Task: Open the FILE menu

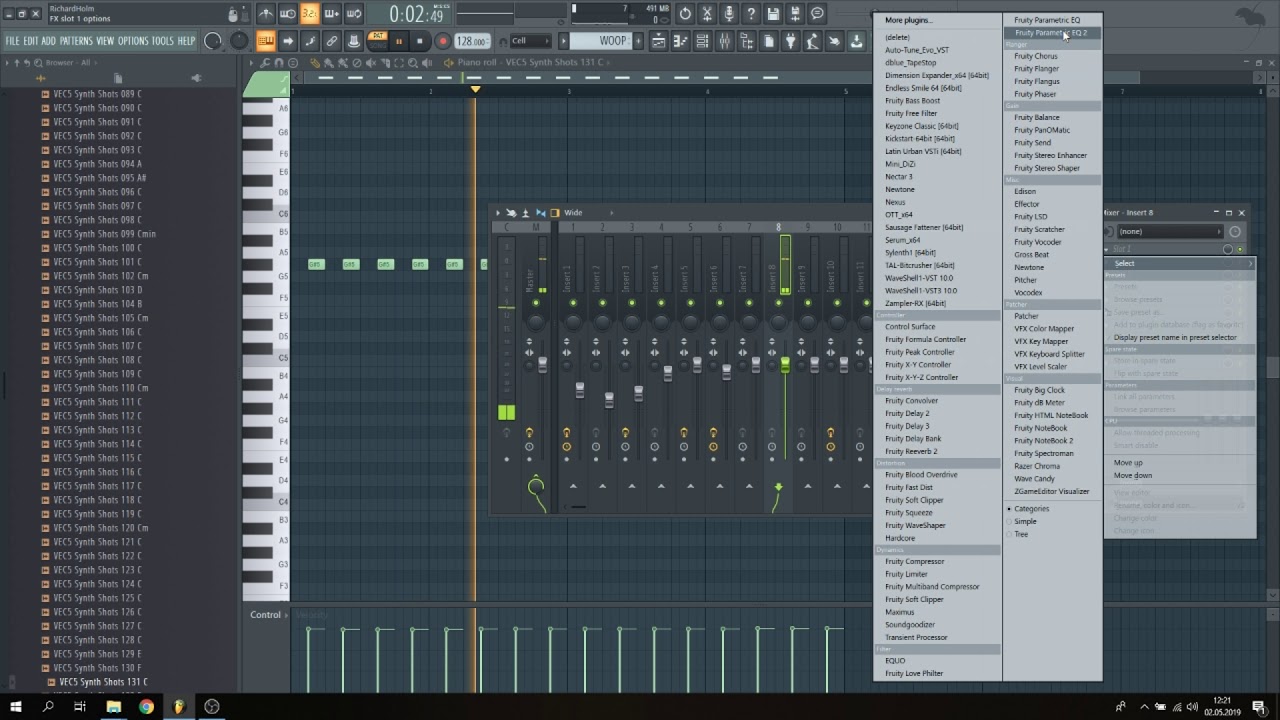Action: pyautogui.click(x=13, y=41)
